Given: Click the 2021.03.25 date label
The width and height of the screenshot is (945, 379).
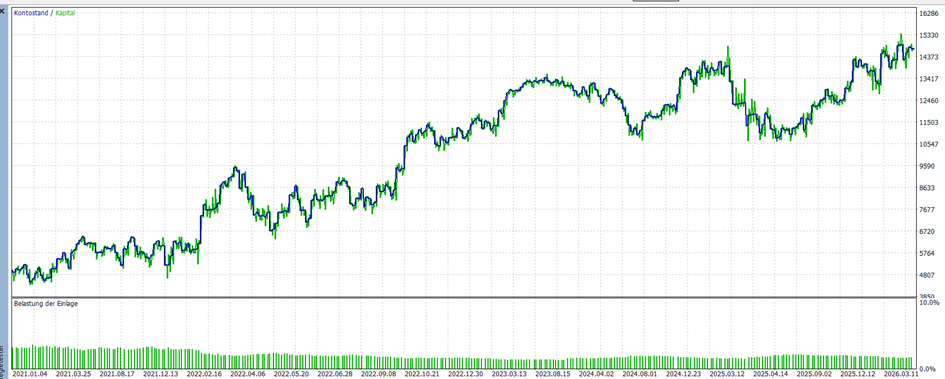Looking at the screenshot, I should (74, 374).
